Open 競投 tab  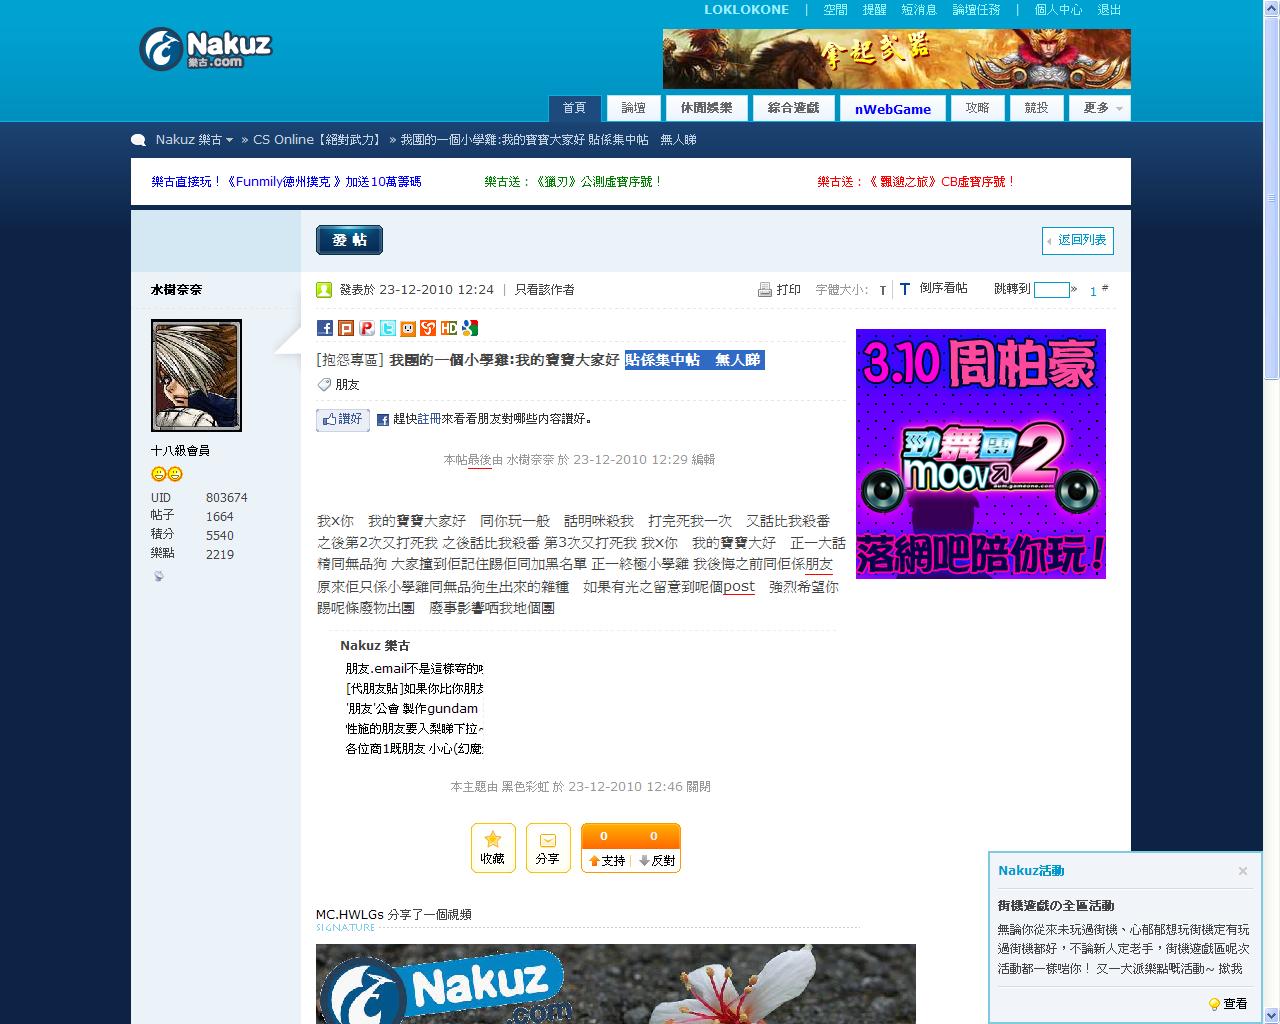tap(1037, 108)
